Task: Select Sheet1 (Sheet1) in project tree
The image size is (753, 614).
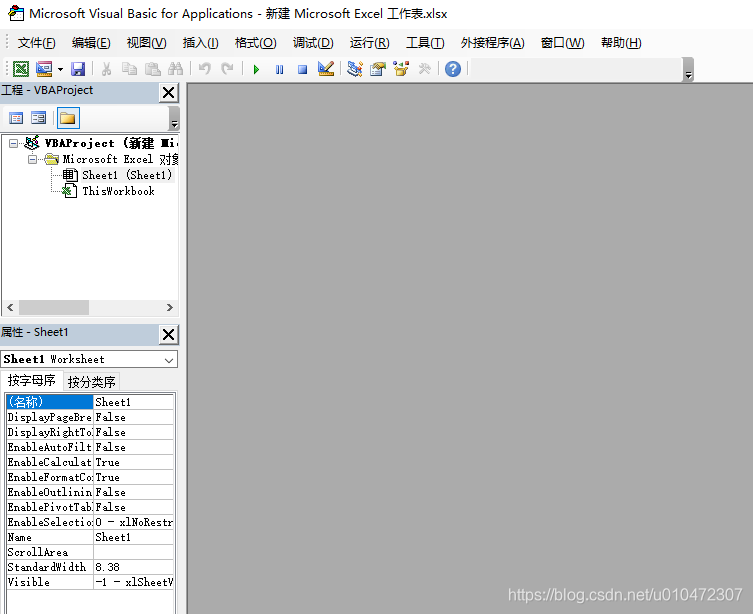Action: tap(127, 175)
